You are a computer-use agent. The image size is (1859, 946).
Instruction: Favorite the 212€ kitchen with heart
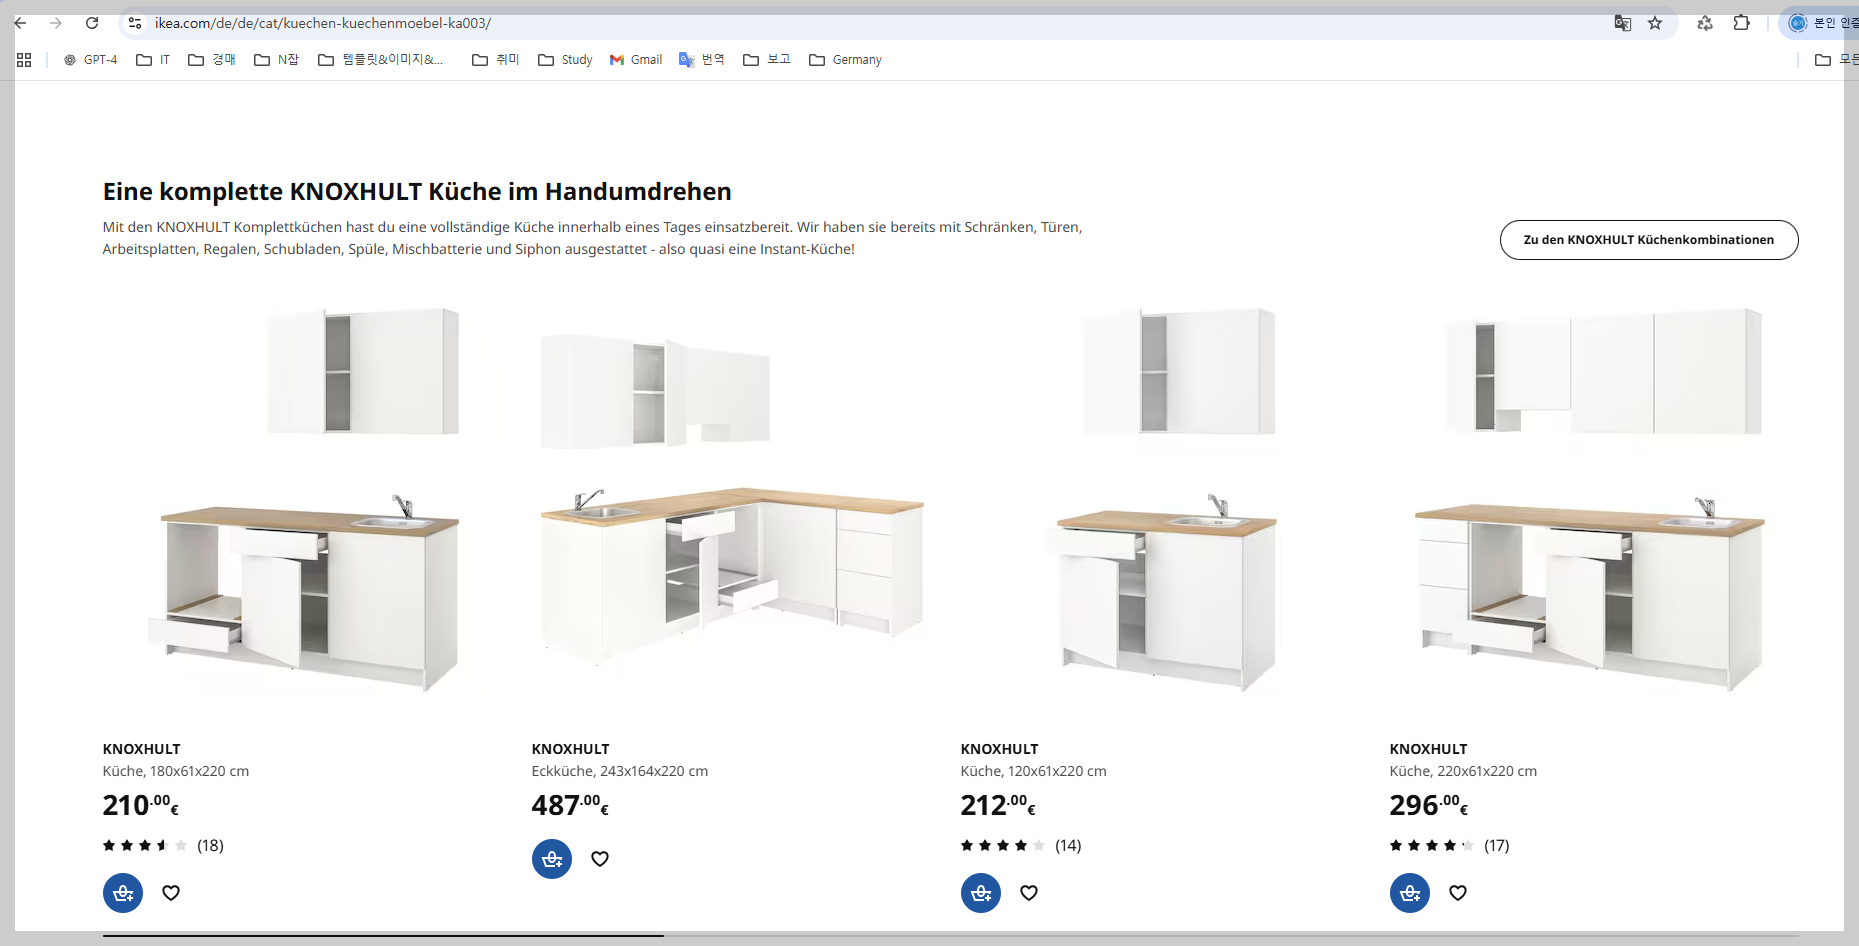click(1029, 893)
